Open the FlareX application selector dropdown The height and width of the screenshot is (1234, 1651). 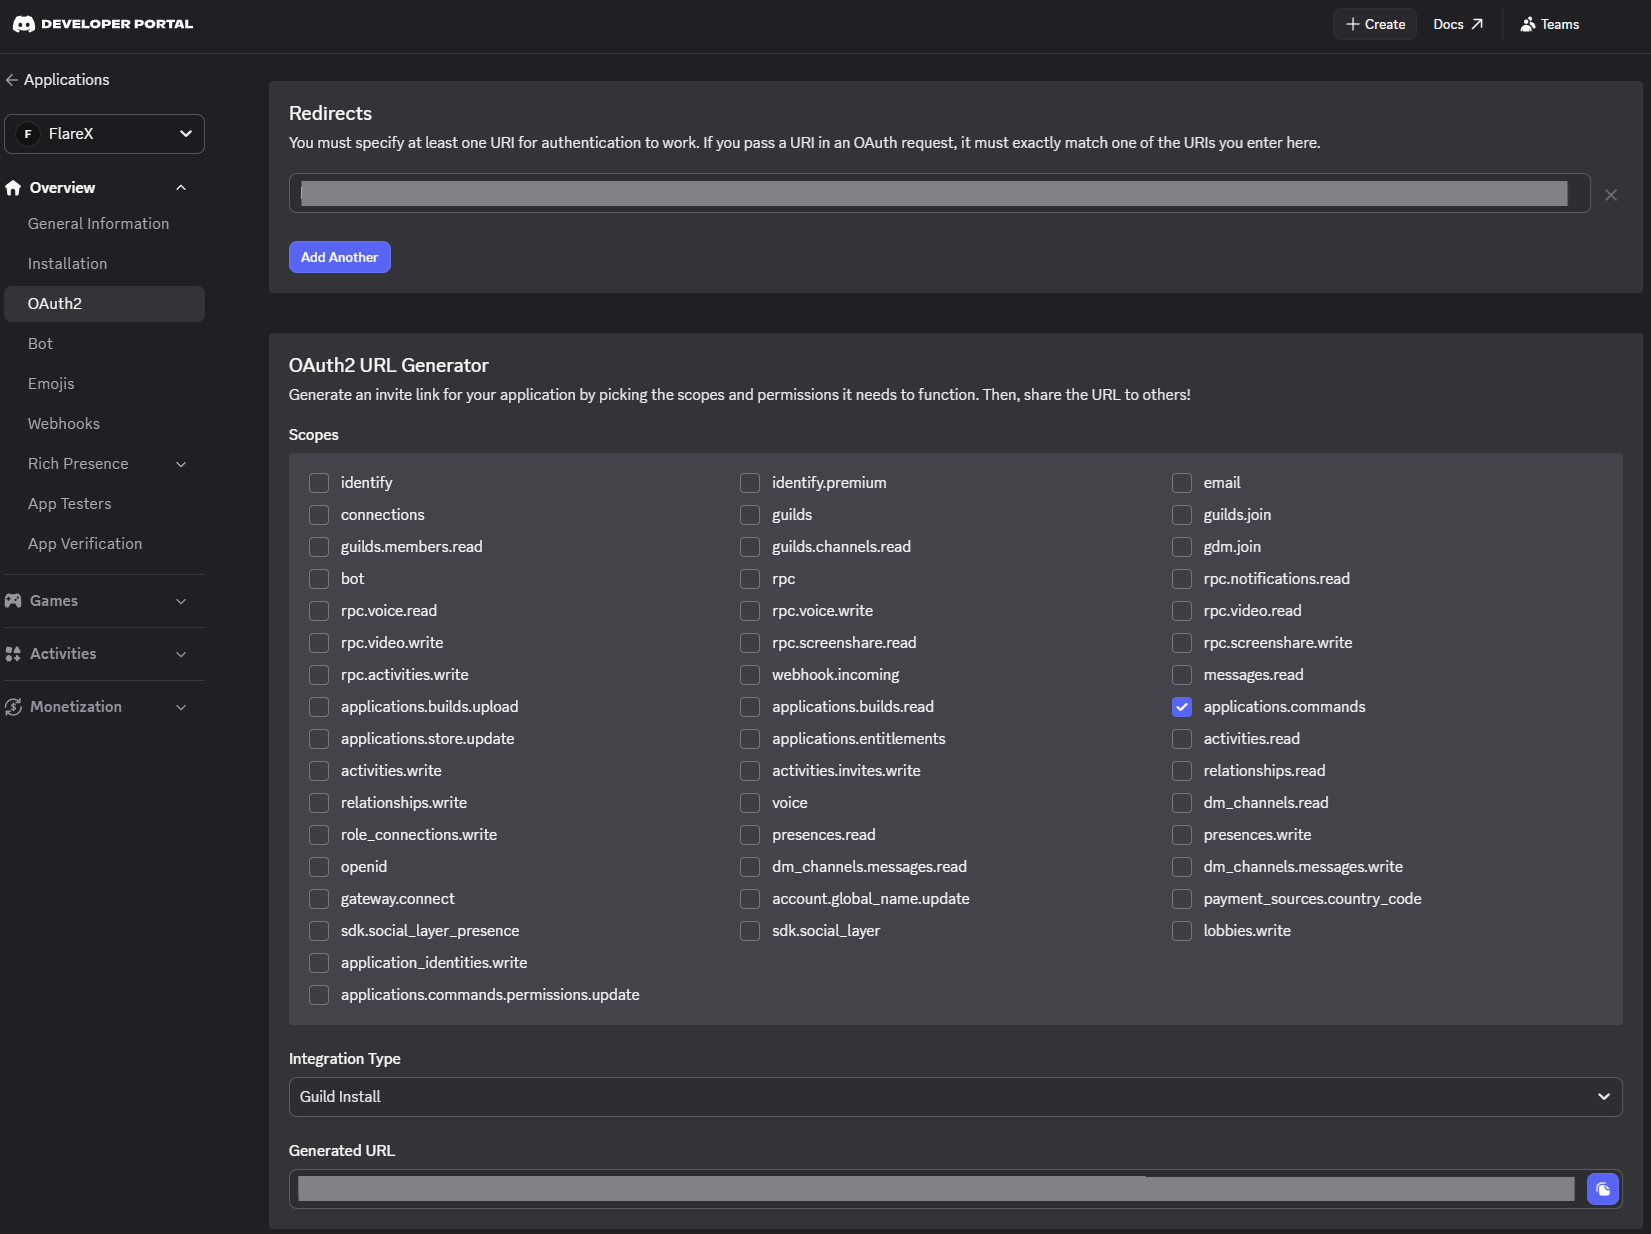[104, 134]
